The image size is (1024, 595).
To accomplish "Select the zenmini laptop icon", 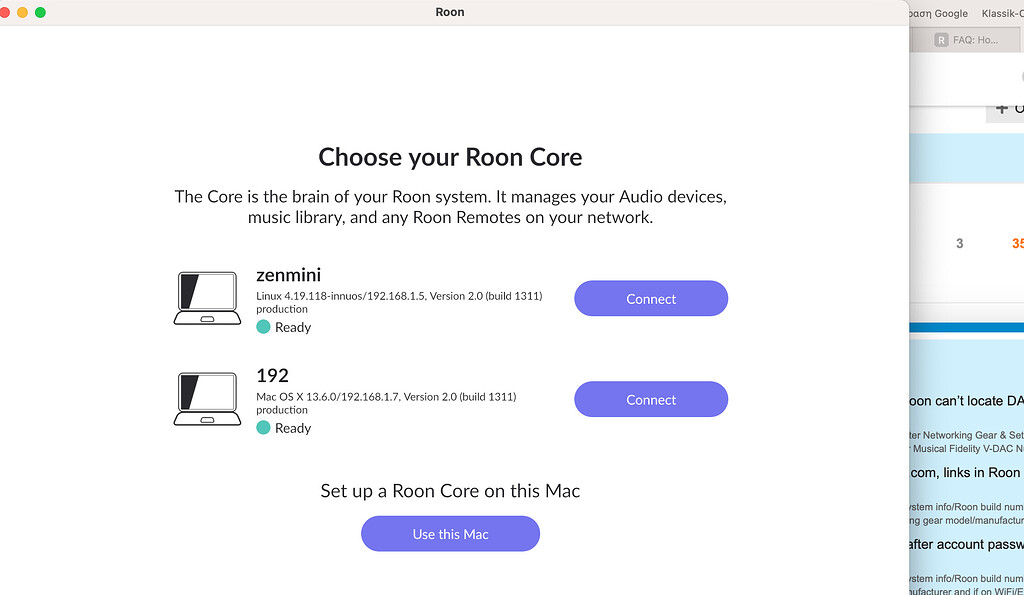I will (207, 295).
